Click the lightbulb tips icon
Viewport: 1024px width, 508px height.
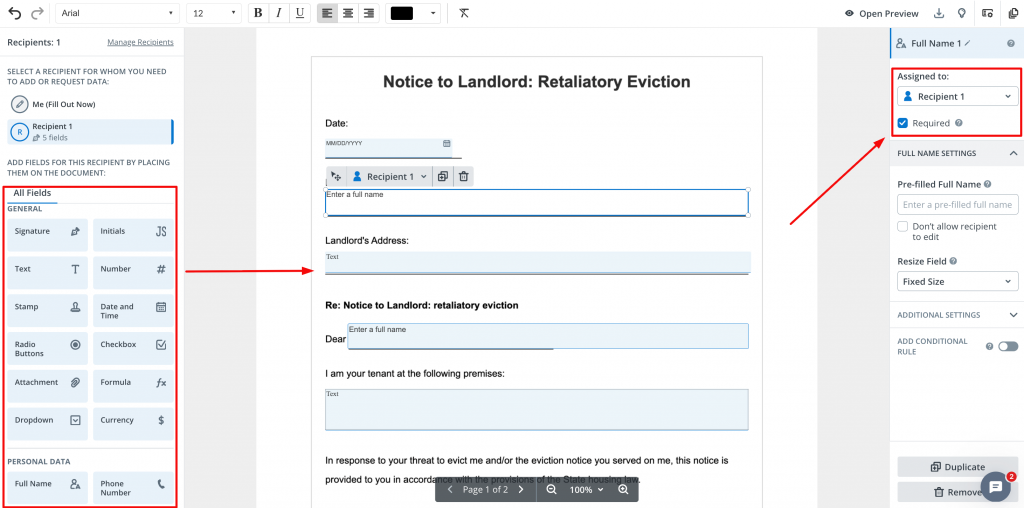click(x=961, y=13)
